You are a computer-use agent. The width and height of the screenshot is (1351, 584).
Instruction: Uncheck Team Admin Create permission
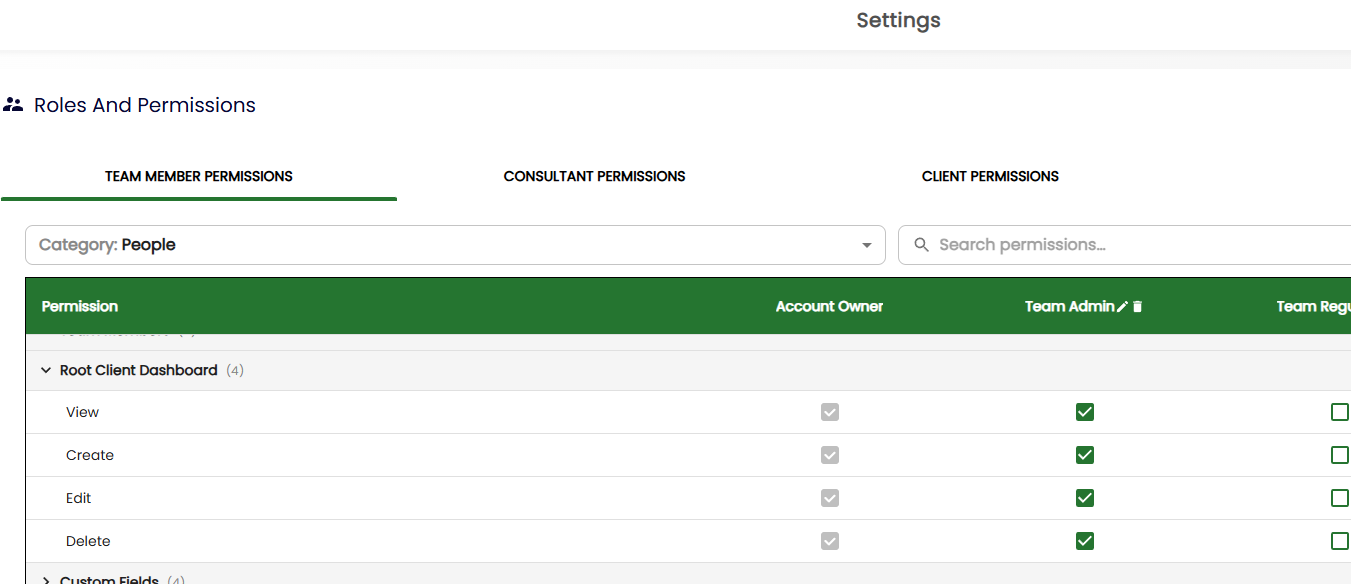pyautogui.click(x=1085, y=455)
